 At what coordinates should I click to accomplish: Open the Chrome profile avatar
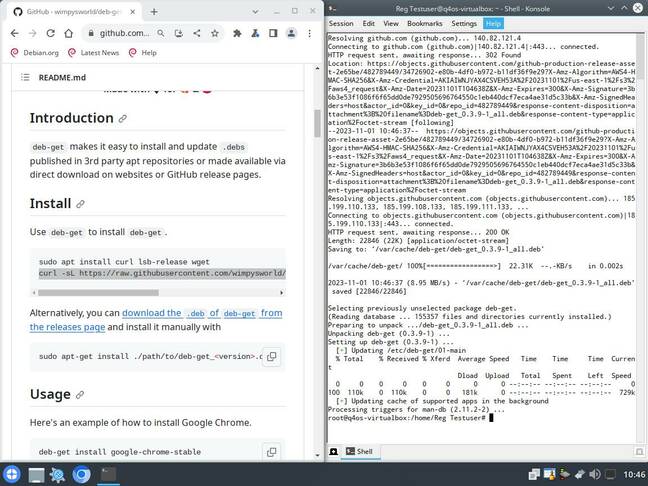tap(291, 33)
